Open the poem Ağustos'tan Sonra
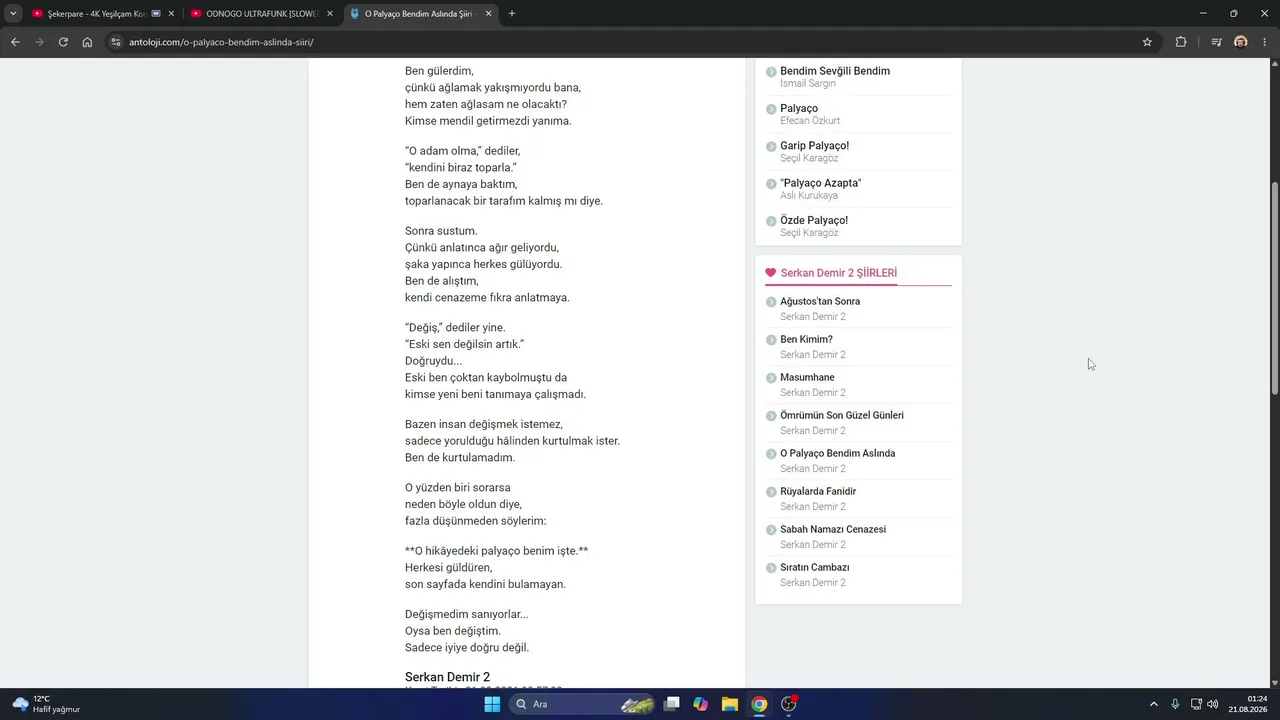This screenshot has width=1280, height=720. click(820, 301)
